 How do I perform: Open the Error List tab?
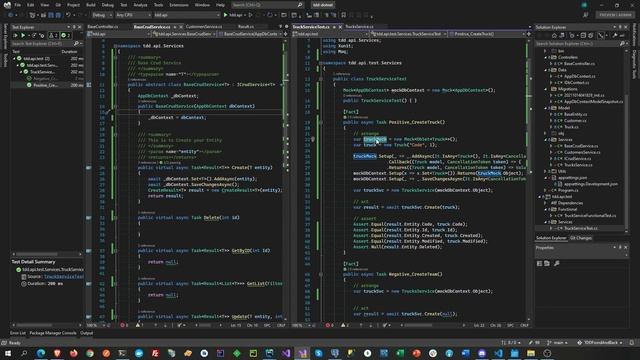(x=18, y=333)
